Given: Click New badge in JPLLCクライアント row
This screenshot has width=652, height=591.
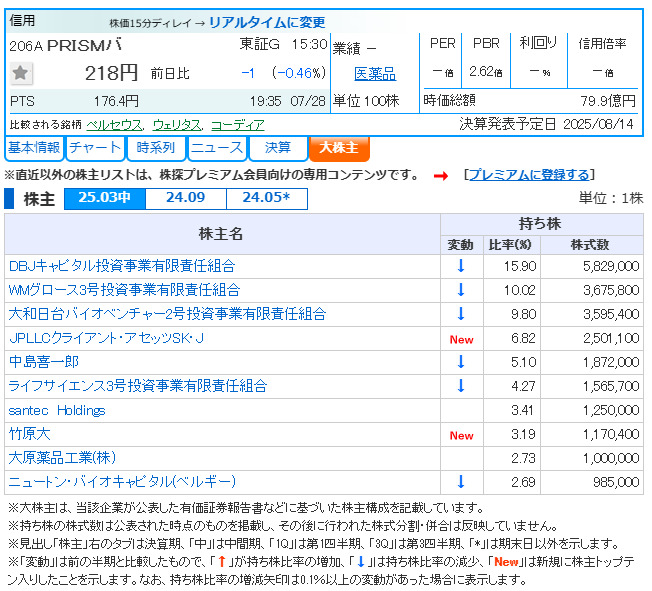Looking at the screenshot, I should coord(462,340).
